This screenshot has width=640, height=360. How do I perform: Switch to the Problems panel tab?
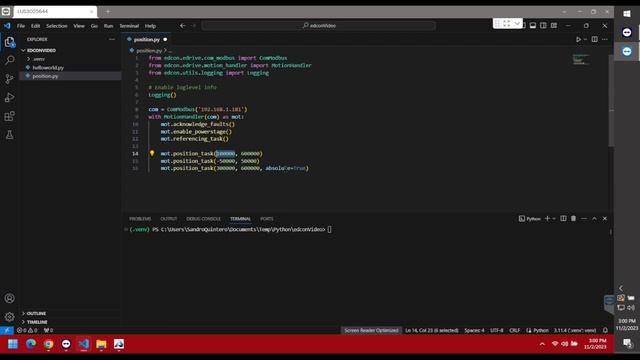(140, 219)
